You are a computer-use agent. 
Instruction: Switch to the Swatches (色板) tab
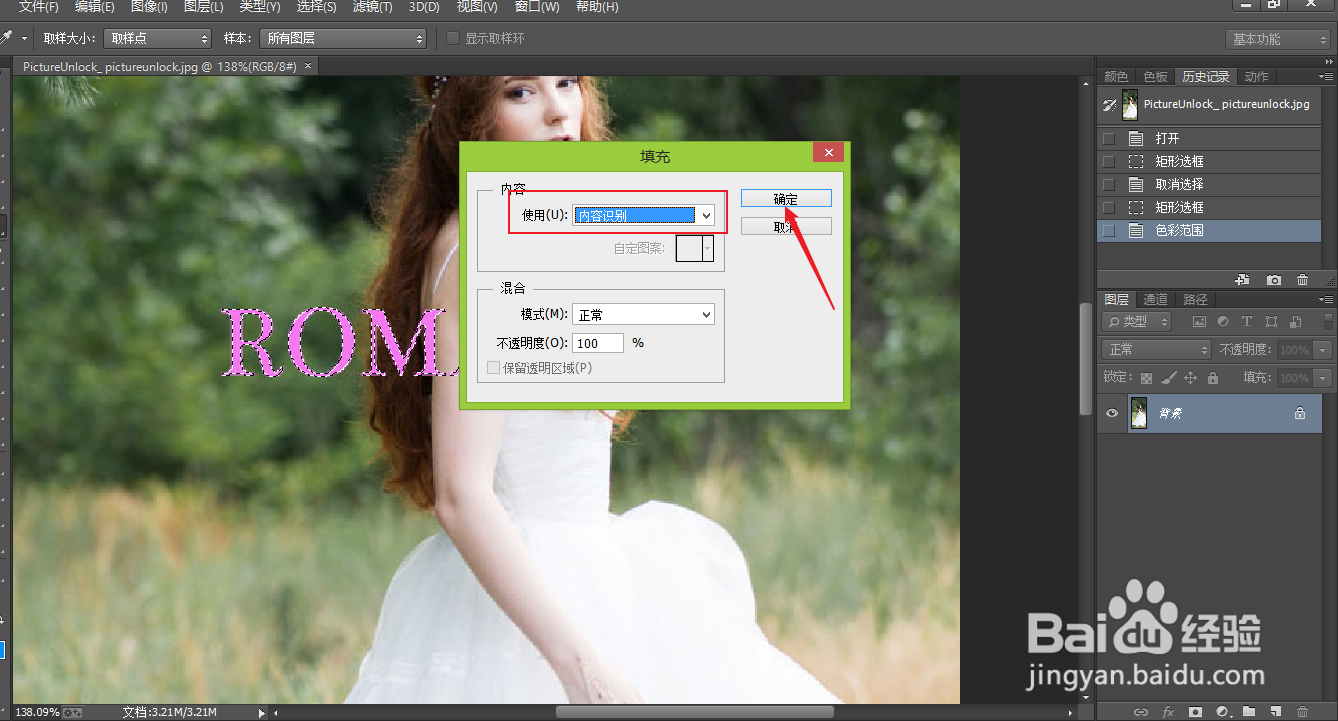[x=1155, y=76]
